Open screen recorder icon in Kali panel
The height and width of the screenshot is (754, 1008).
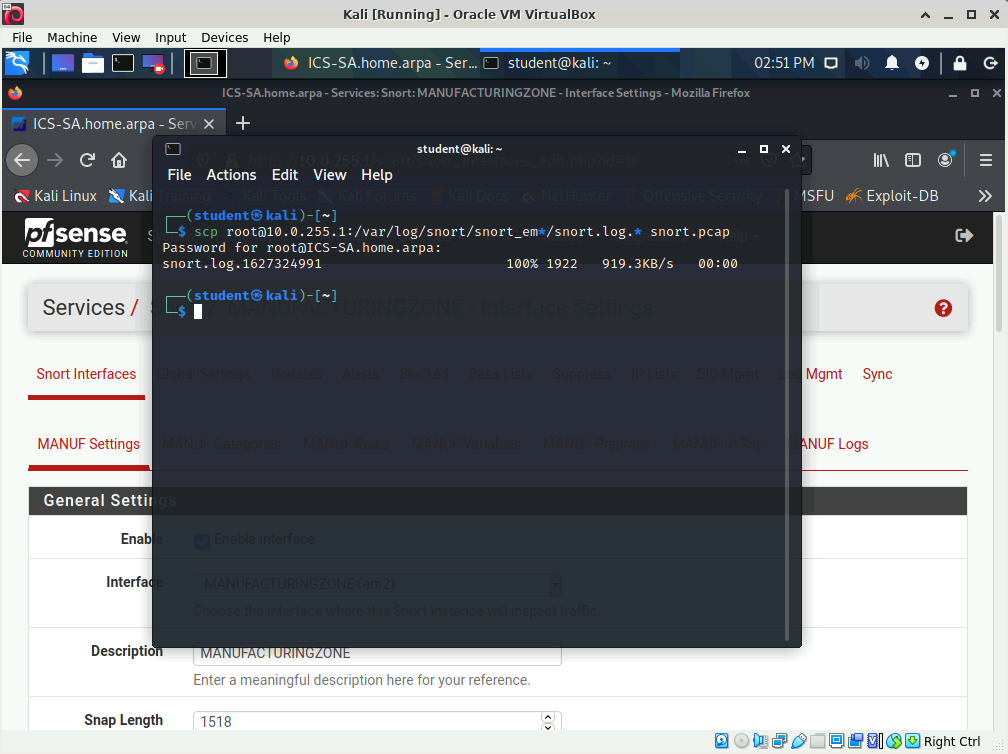[154, 63]
